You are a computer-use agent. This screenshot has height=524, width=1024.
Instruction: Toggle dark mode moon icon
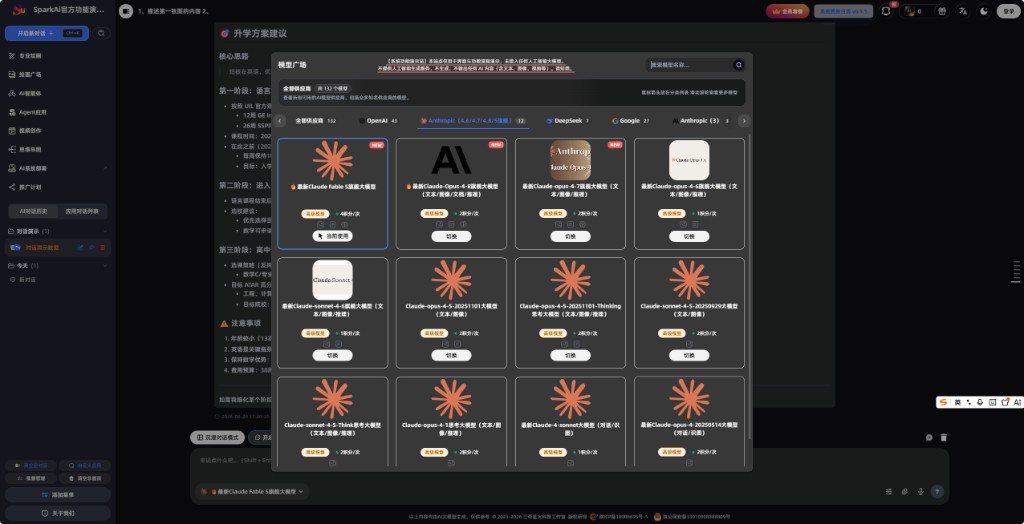[984, 11]
